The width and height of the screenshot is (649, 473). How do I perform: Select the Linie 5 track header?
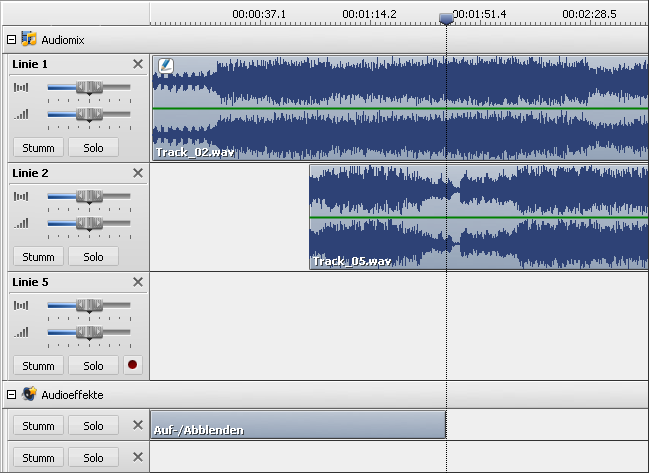point(30,282)
